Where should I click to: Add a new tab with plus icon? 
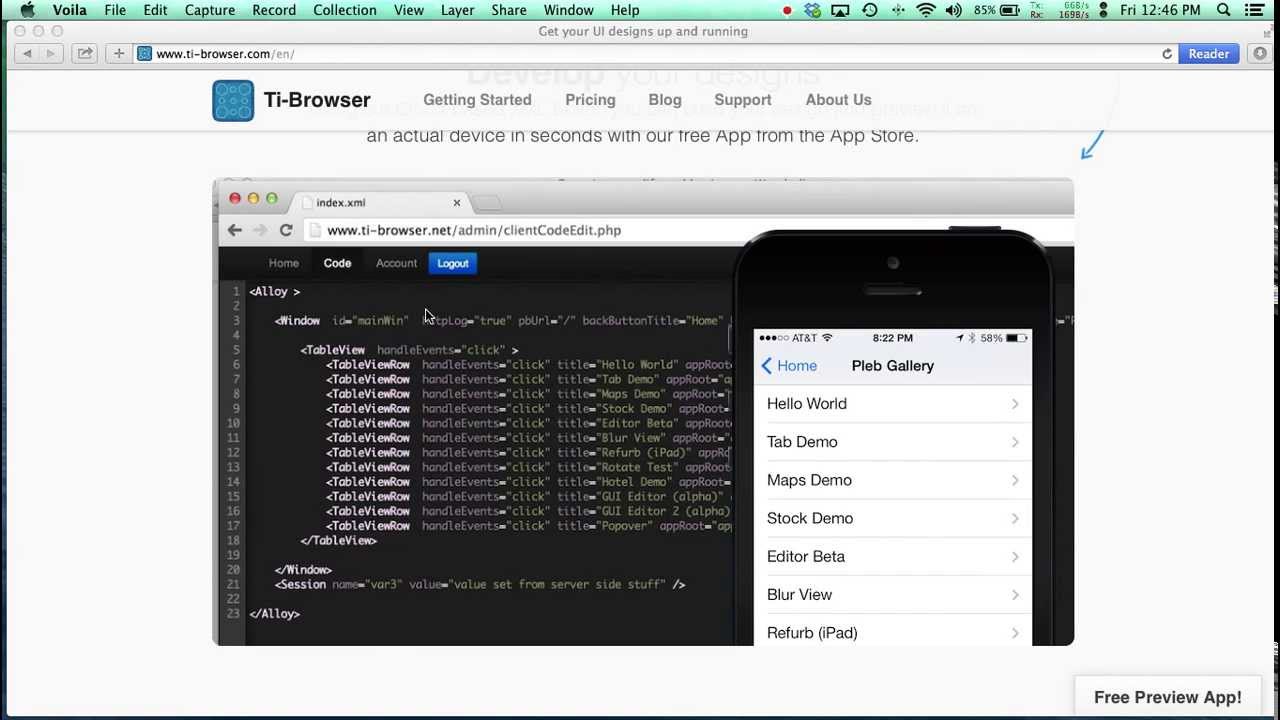point(119,54)
